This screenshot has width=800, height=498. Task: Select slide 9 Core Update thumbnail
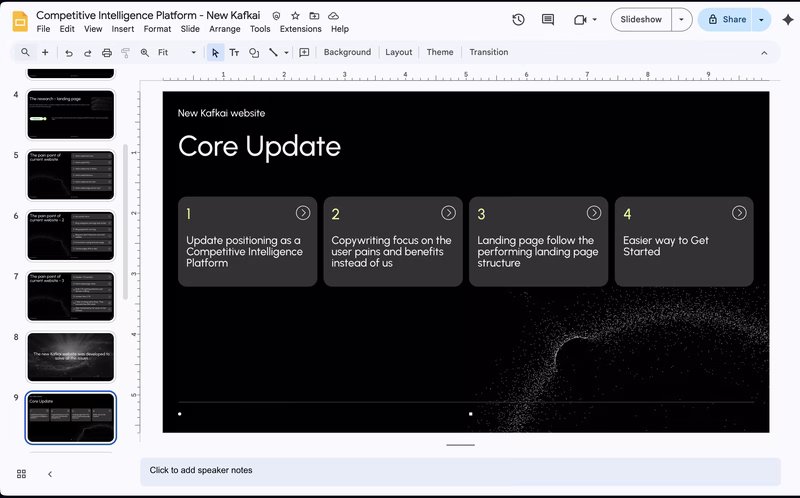pos(71,418)
